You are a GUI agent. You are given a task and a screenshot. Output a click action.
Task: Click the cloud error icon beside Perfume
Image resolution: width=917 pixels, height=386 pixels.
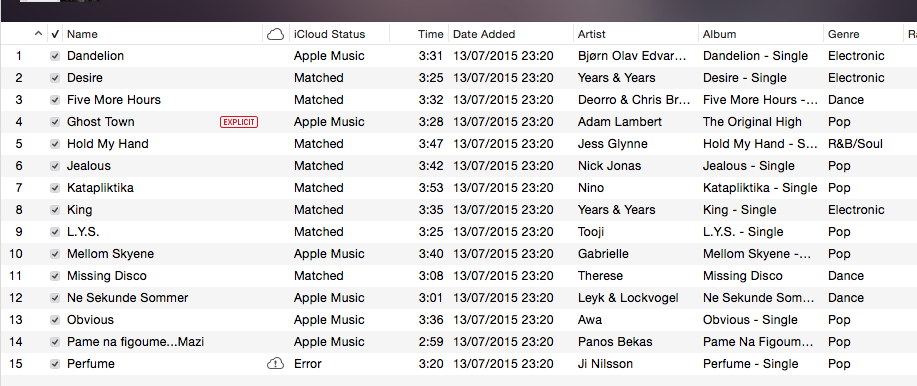click(x=275, y=364)
